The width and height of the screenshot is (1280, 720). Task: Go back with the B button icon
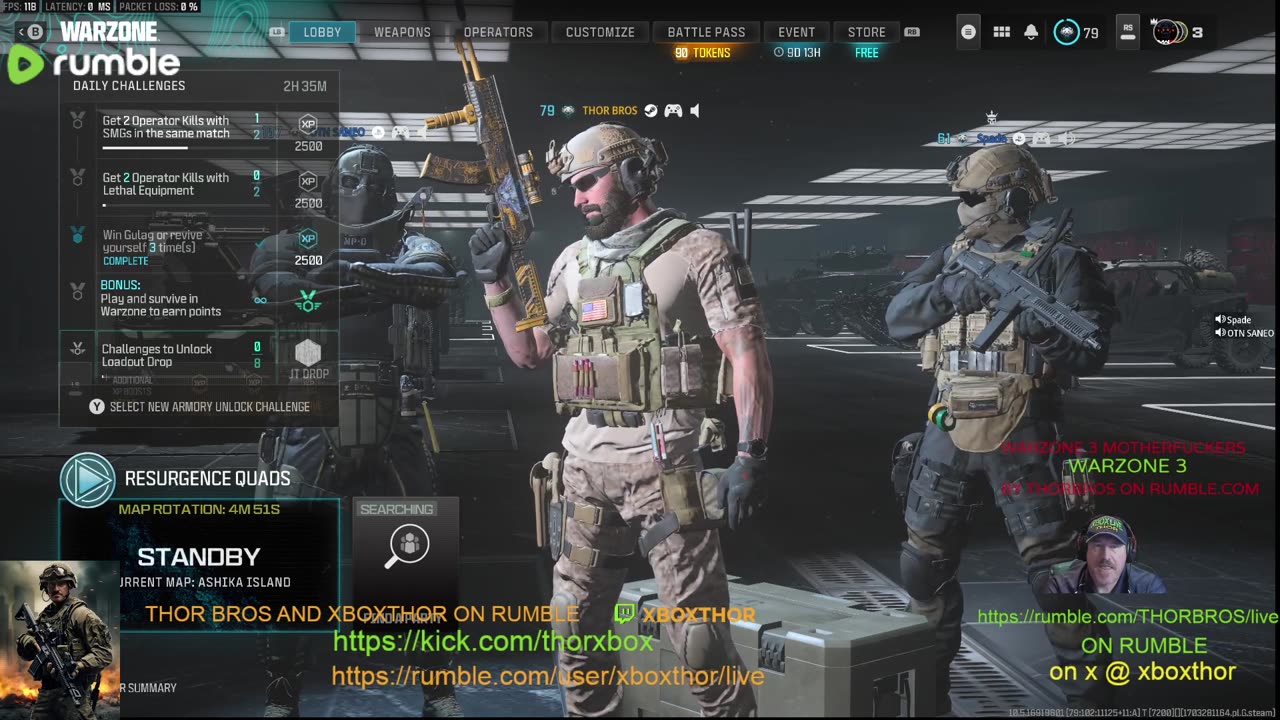pos(35,32)
